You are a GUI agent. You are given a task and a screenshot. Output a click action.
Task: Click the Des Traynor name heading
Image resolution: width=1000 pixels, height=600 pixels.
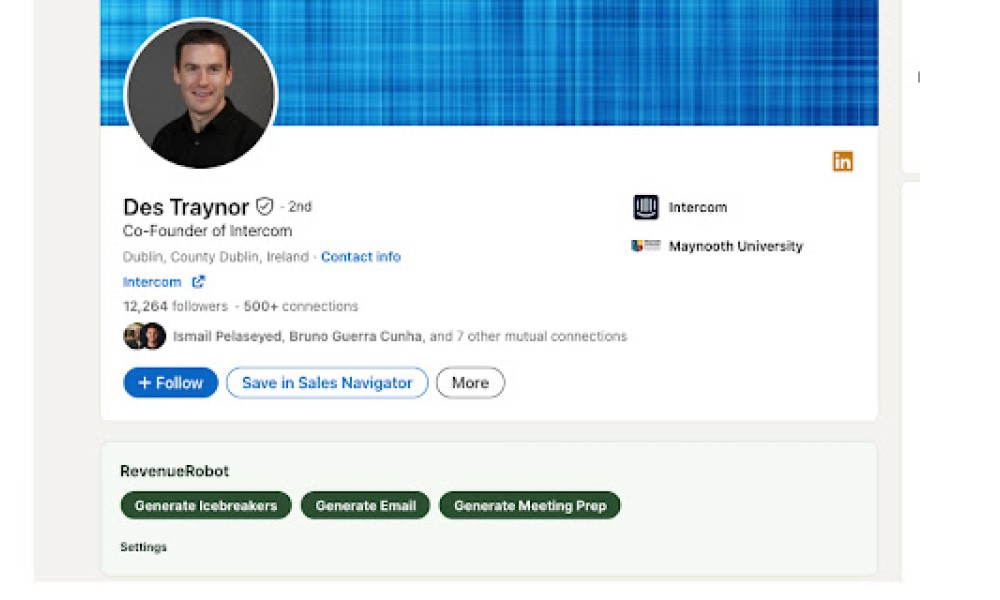186,207
